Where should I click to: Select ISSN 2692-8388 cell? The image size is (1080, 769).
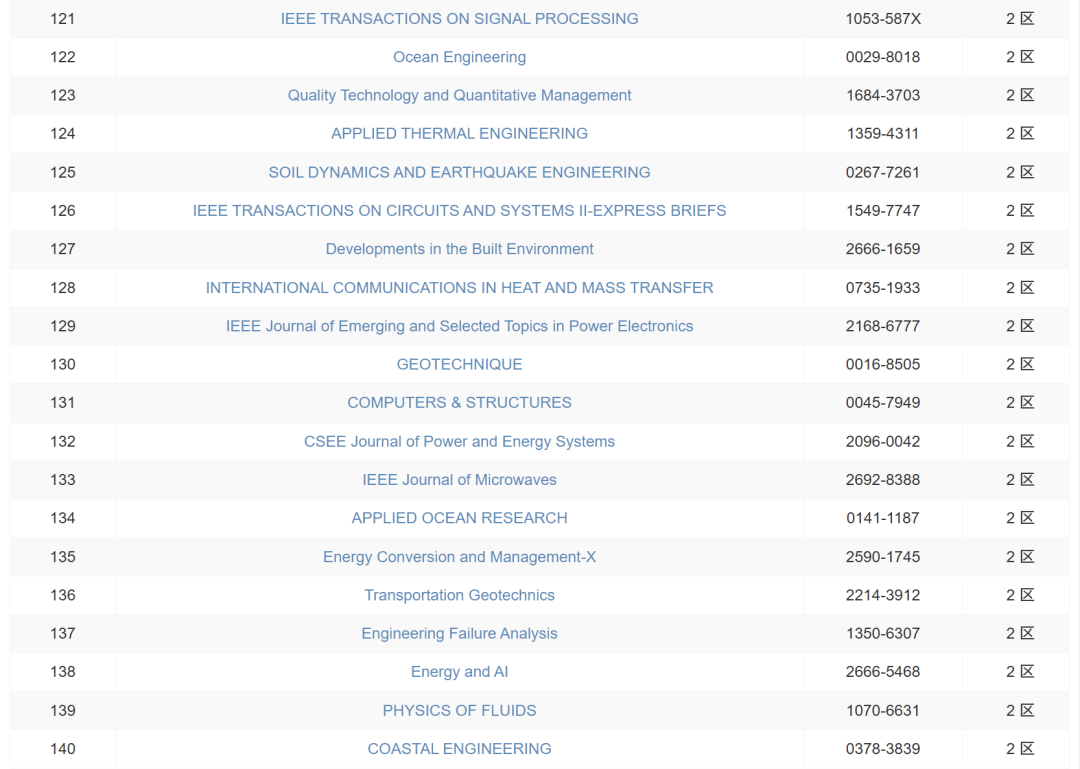(883, 480)
